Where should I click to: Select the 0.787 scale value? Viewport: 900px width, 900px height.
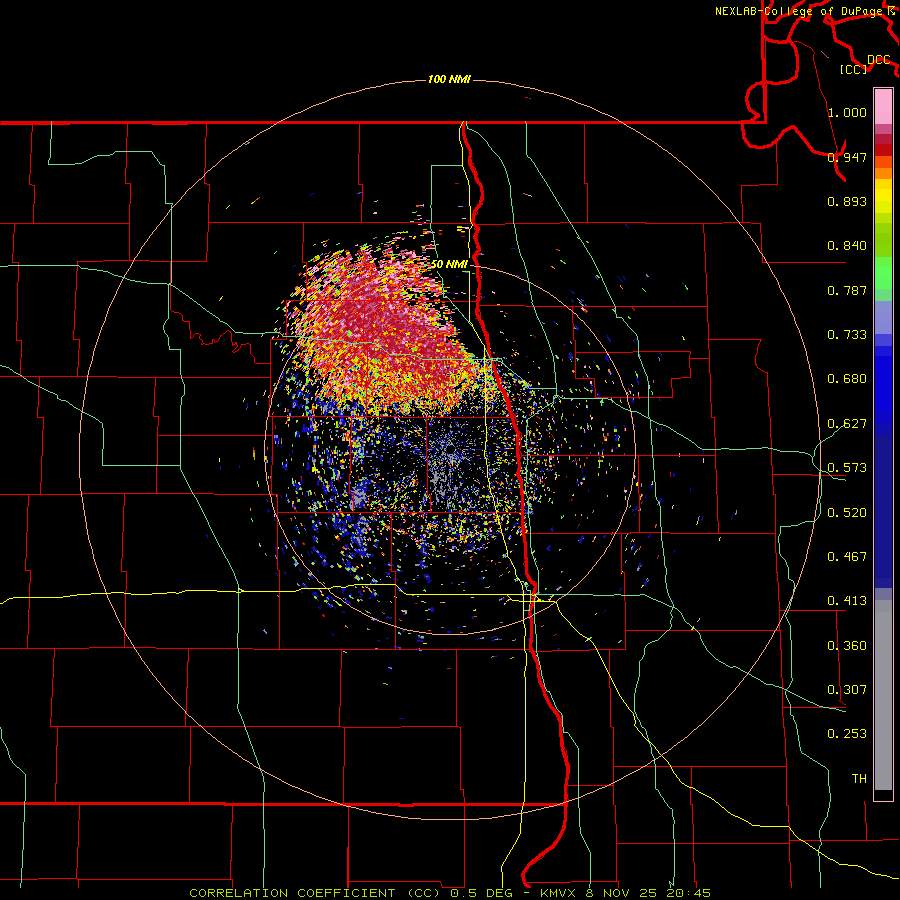[847, 290]
